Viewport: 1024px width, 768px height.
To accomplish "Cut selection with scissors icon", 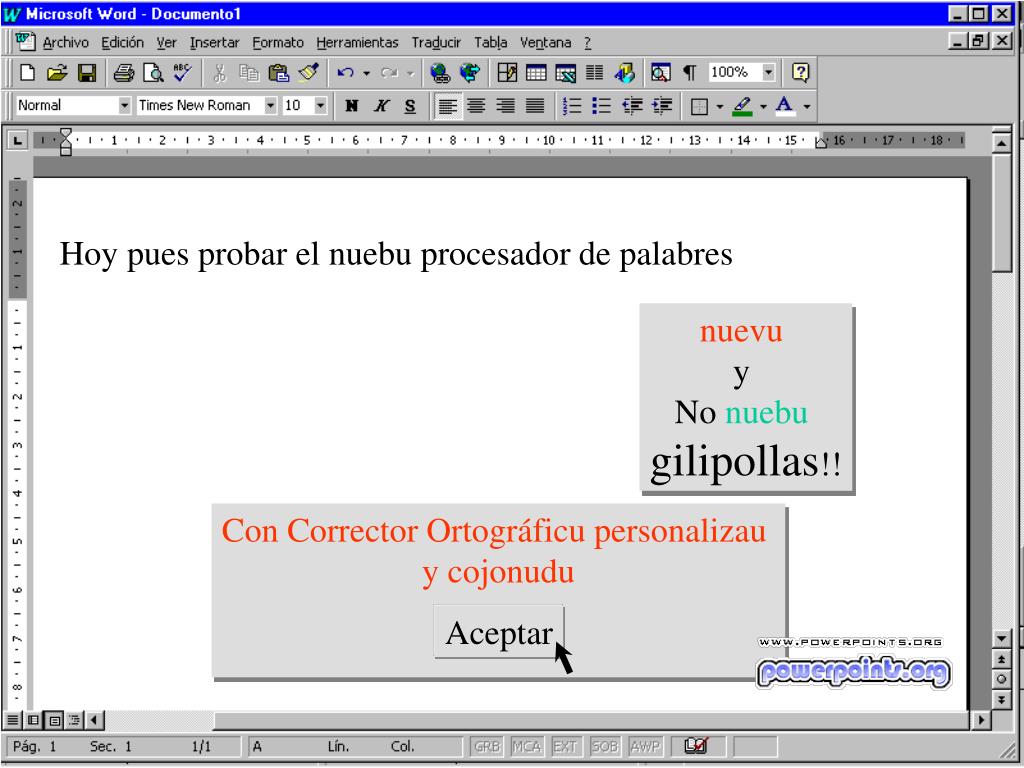I will tap(219, 72).
